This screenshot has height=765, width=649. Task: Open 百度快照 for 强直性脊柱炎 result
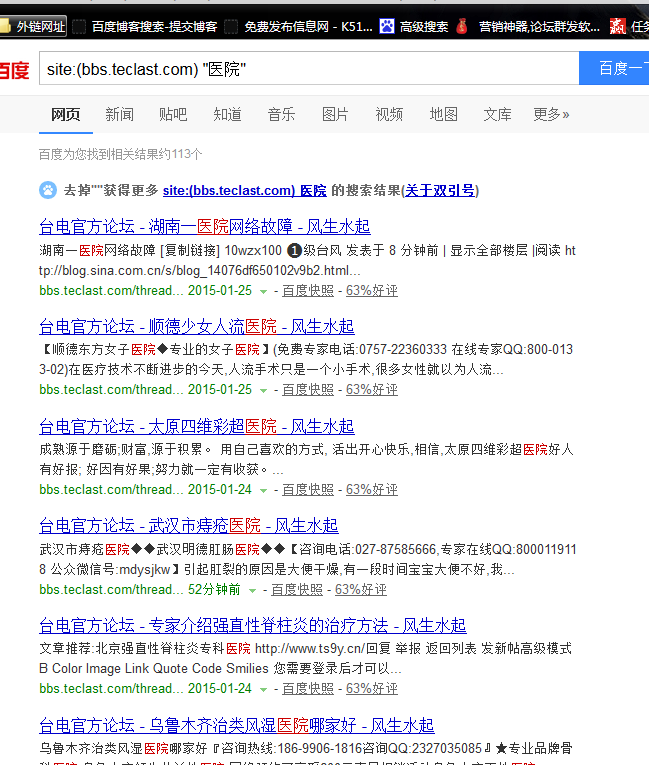click(x=308, y=689)
